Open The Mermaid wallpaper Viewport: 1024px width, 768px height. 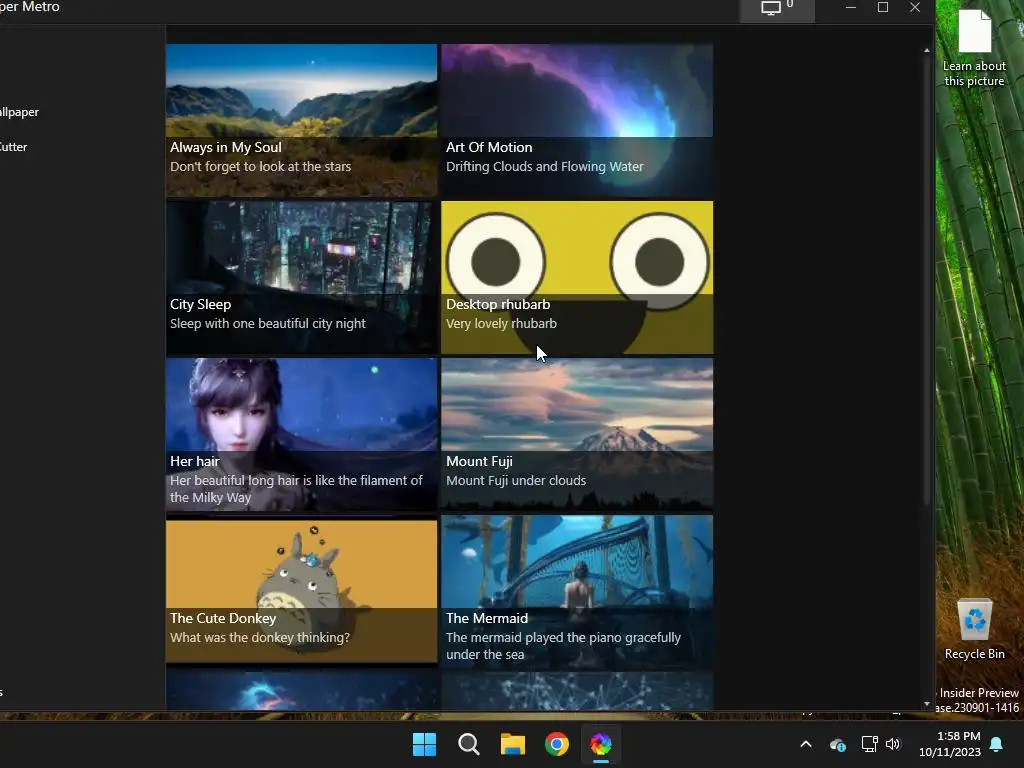[x=577, y=592]
